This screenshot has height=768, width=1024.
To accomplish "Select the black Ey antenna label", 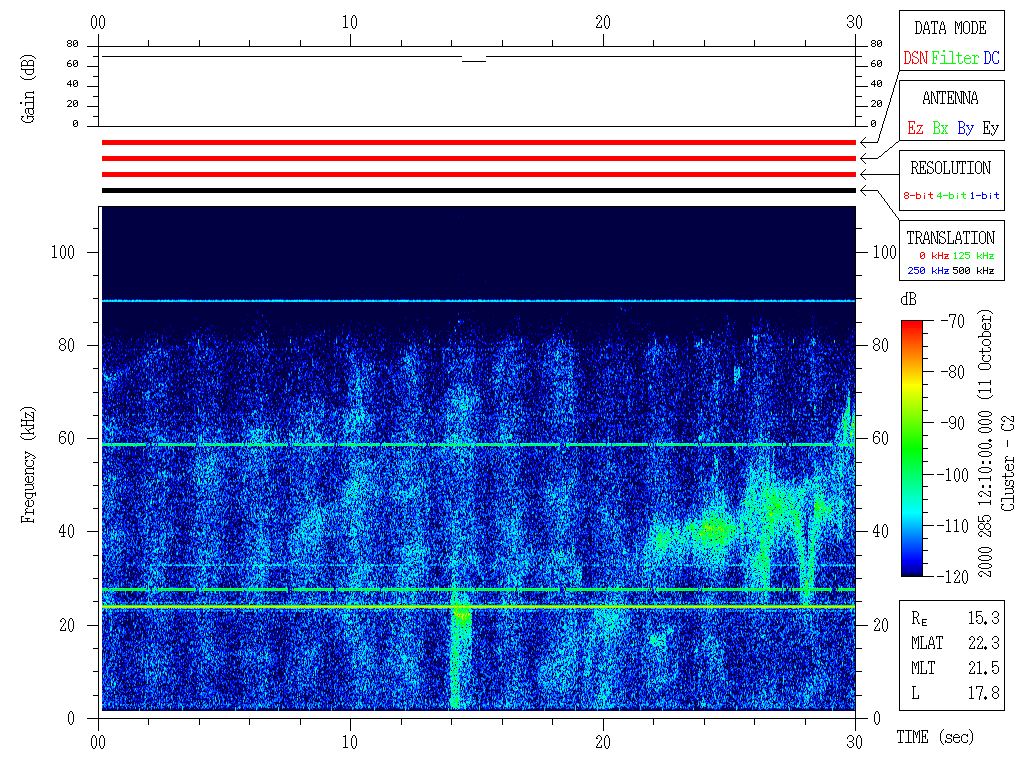I will click(x=990, y=129).
